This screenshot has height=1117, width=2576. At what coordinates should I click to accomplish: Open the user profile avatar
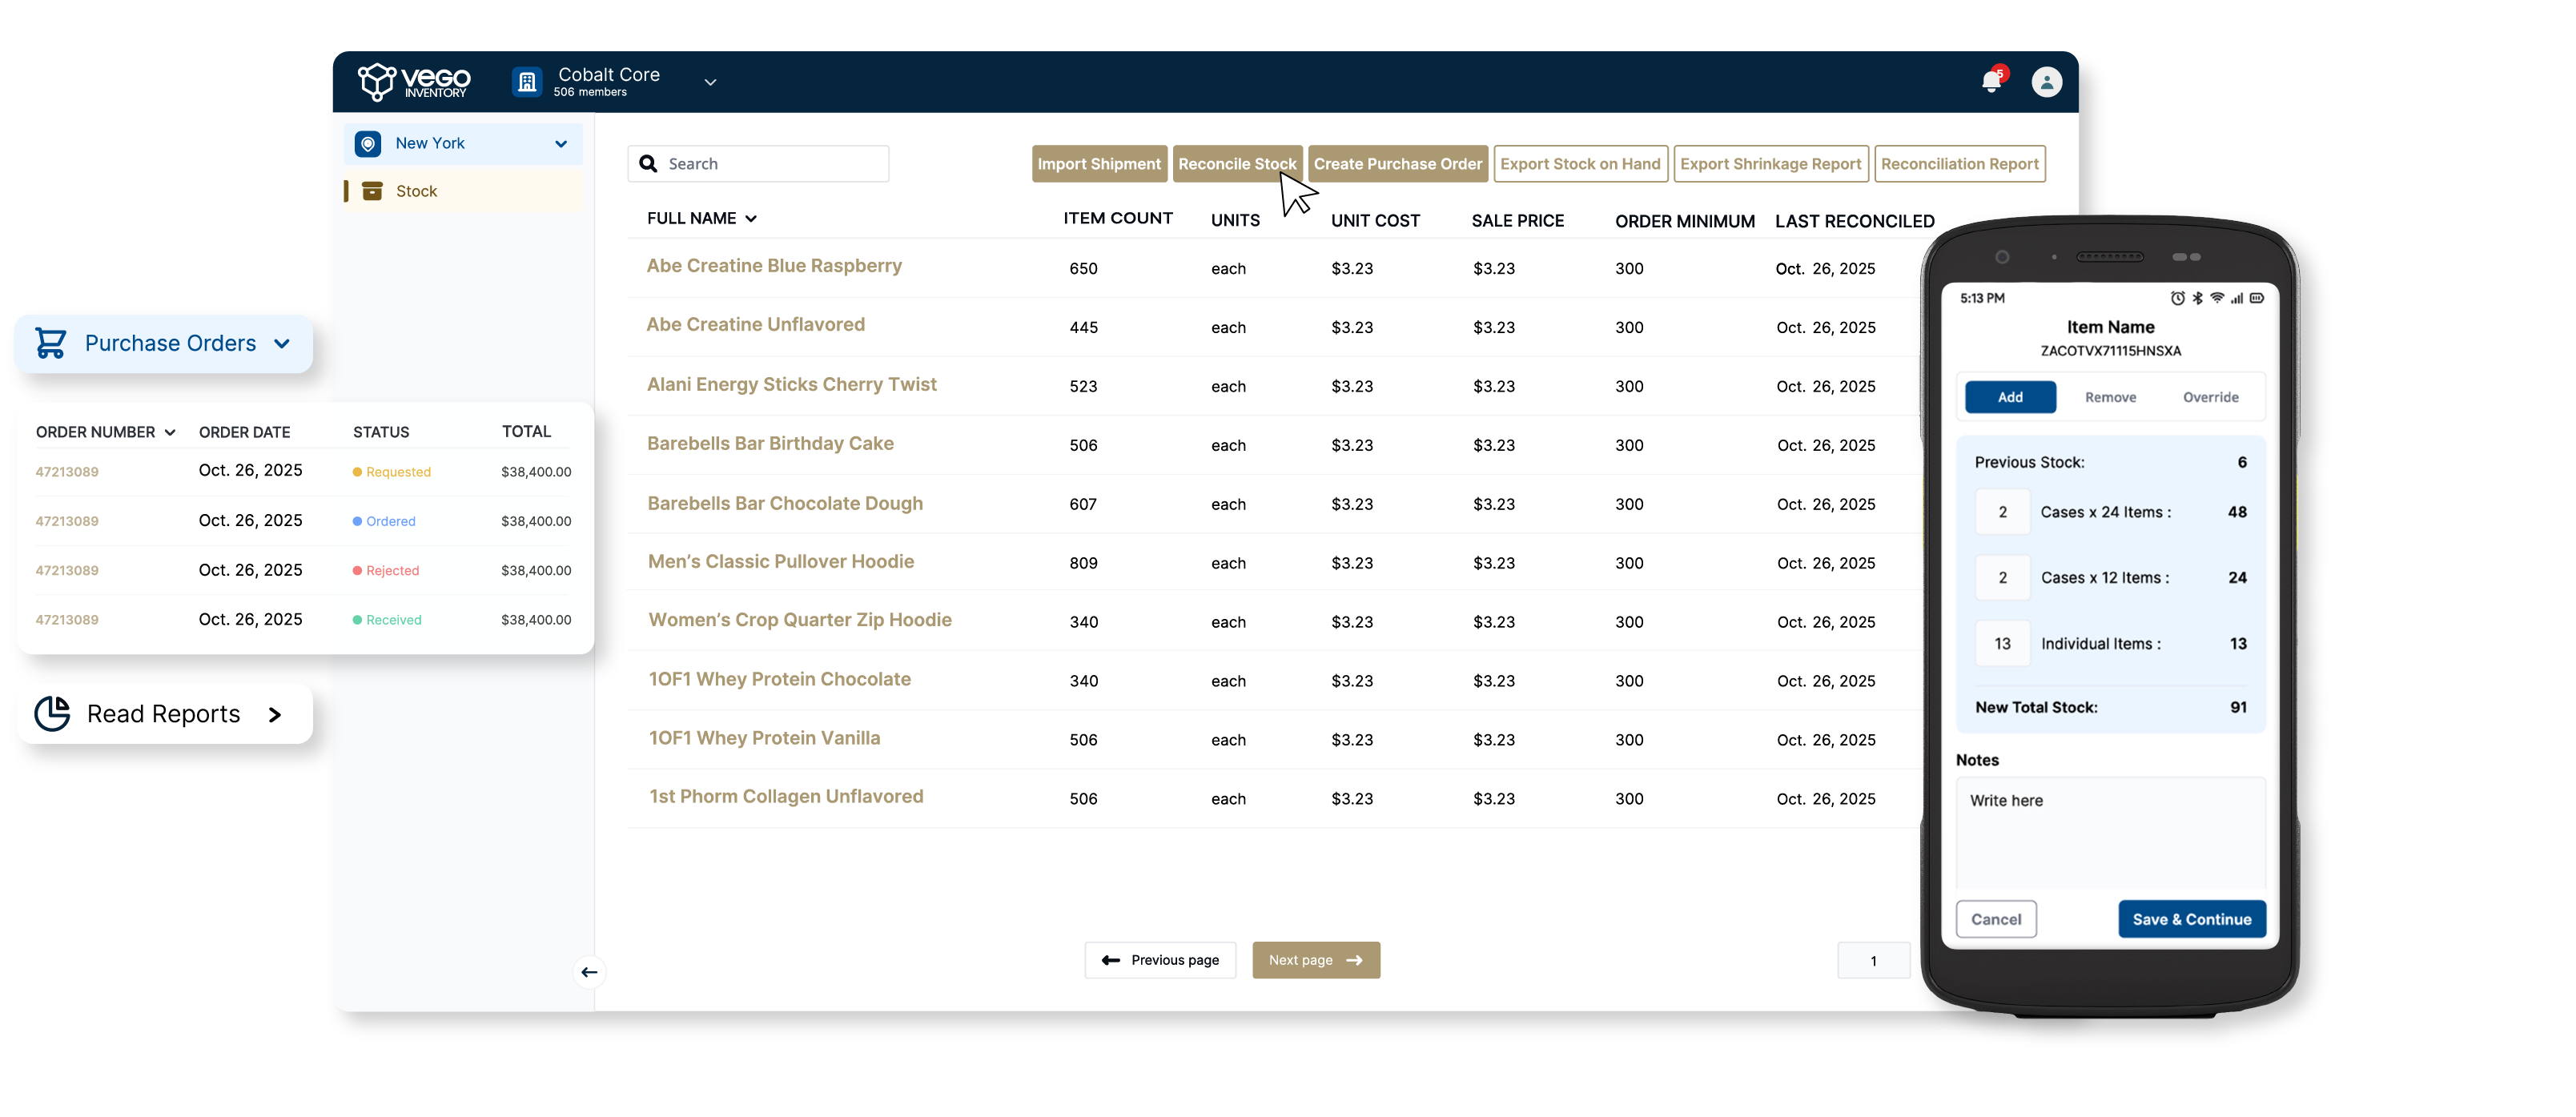click(2046, 82)
